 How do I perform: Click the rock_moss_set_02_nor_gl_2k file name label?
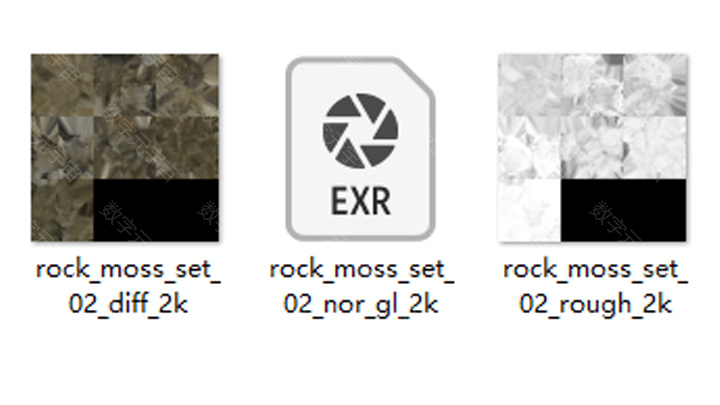tap(361, 287)
